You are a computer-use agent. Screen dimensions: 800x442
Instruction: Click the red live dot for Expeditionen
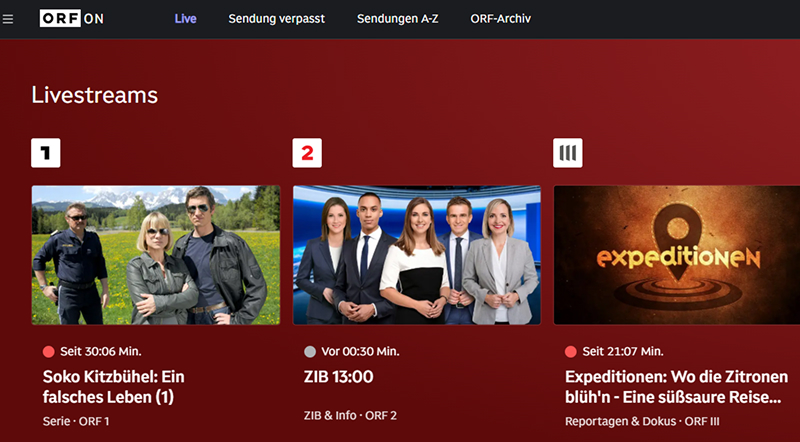pyautogui.click(x=571, y=352)
